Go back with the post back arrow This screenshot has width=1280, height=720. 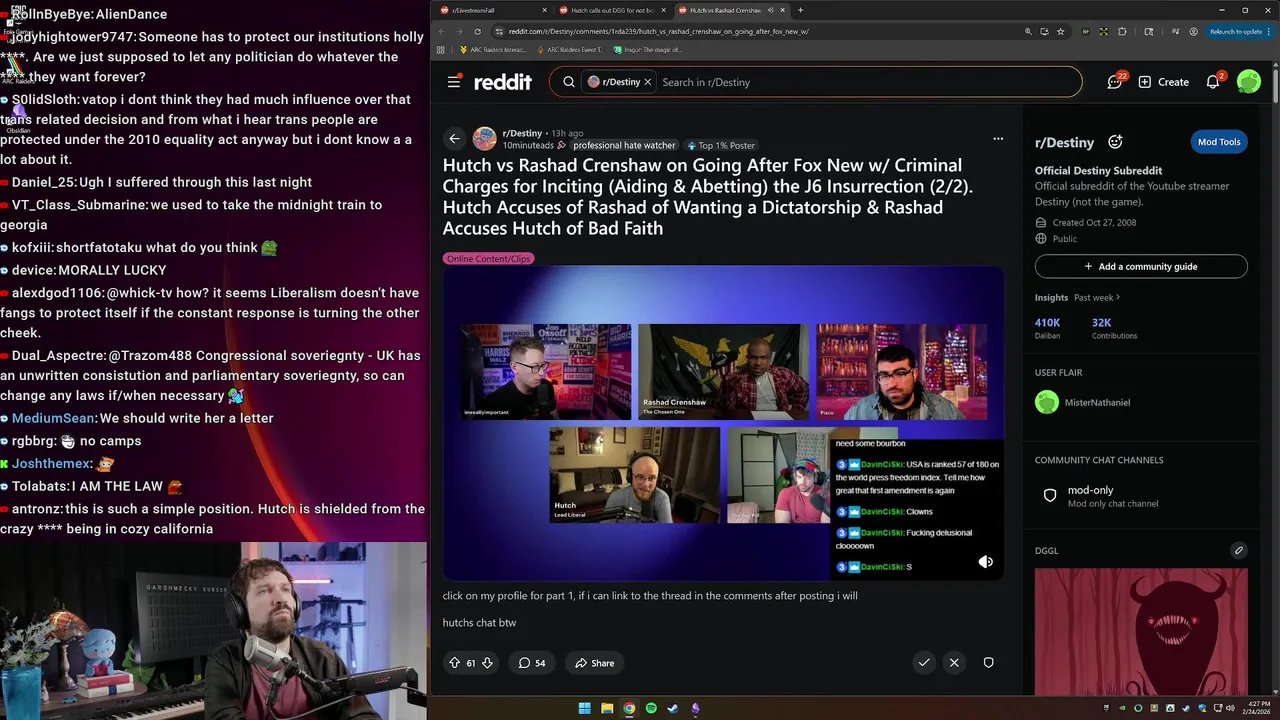(x=455, y=139)
